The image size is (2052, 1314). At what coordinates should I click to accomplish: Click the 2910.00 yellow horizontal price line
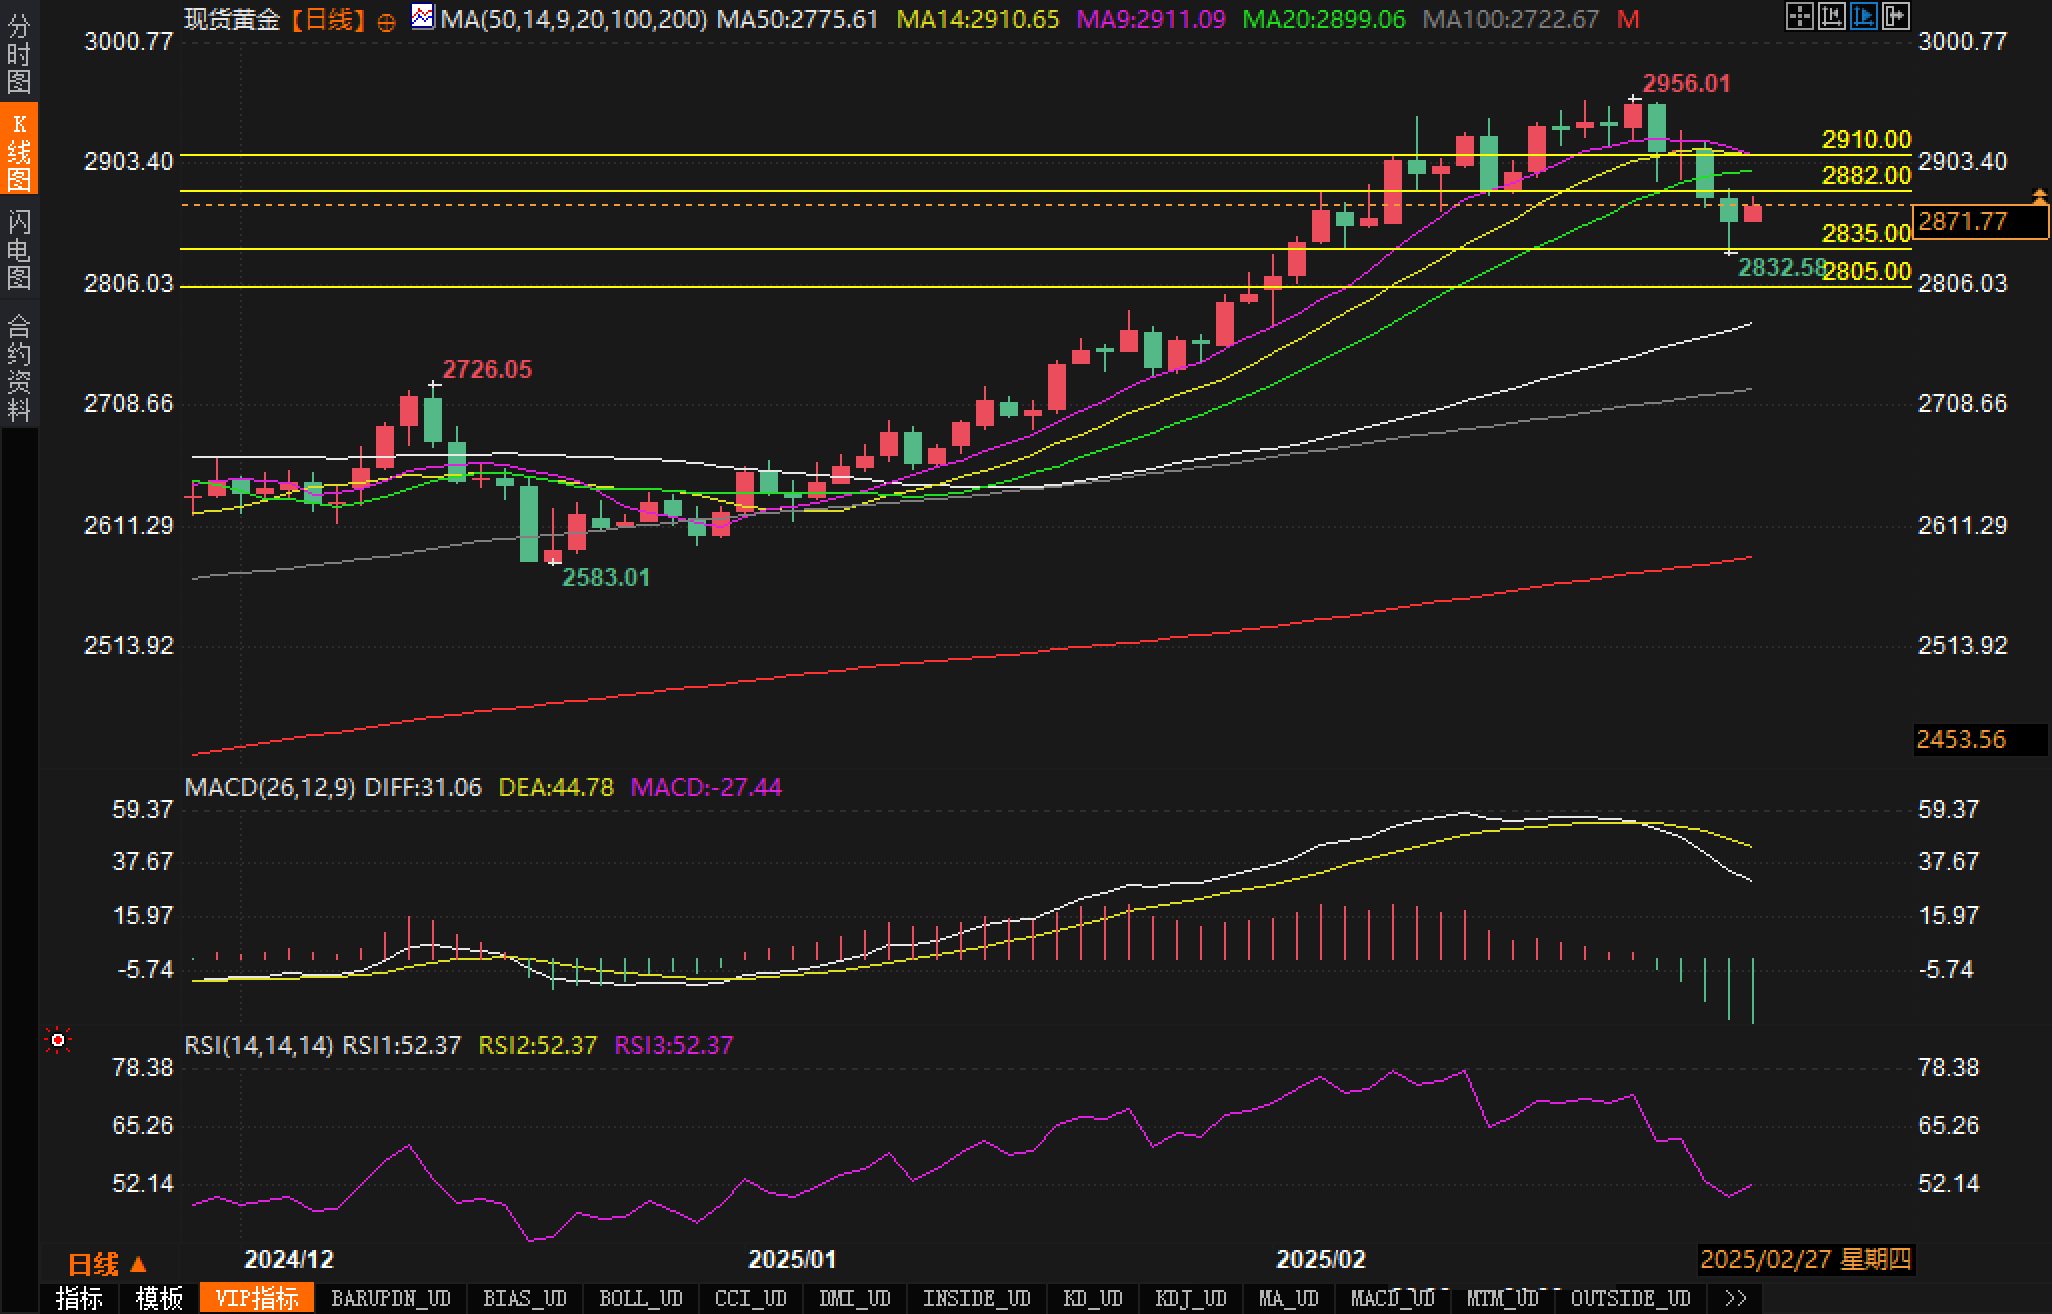(x=1000, y=155)
